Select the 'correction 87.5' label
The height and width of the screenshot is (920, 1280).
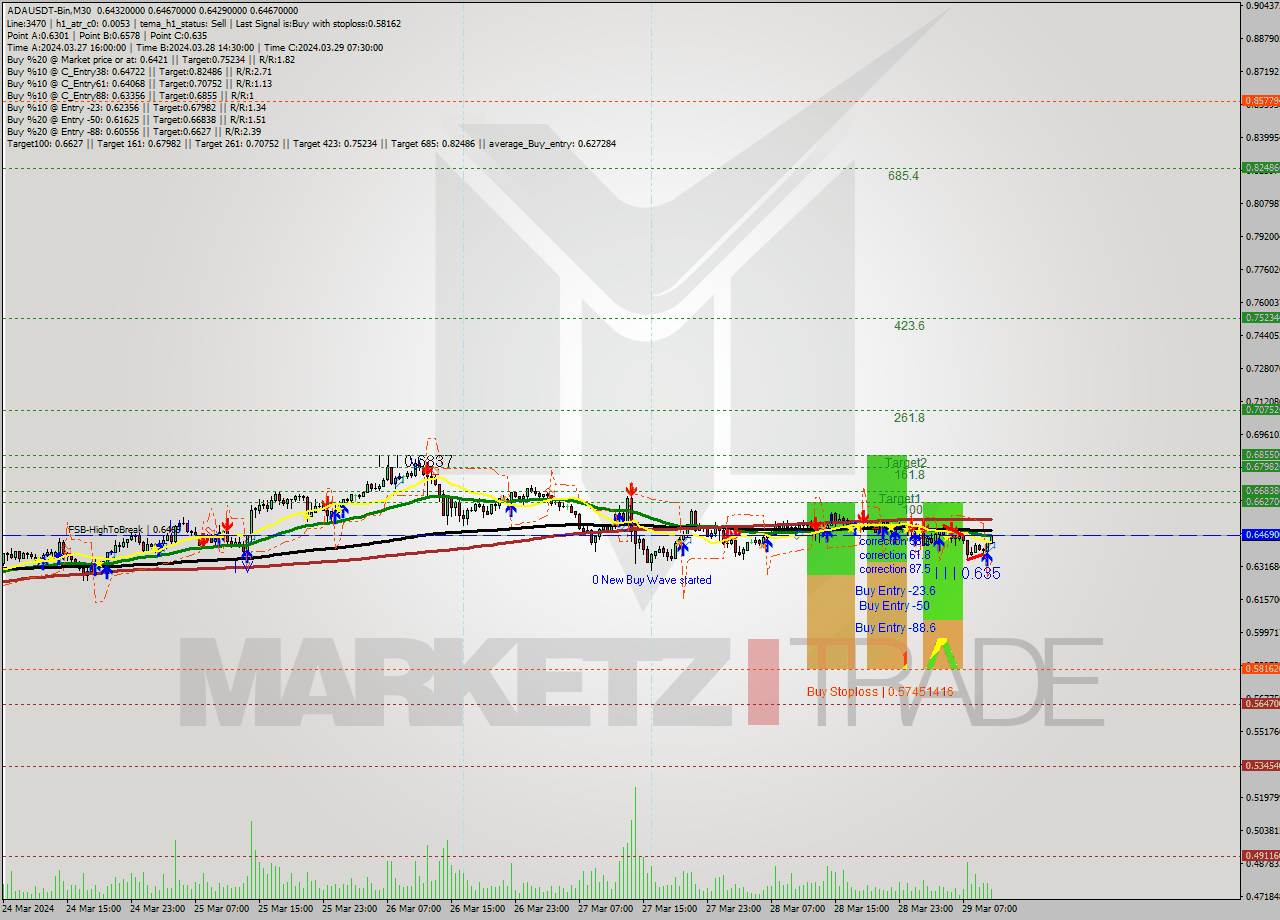coord(894,568)
